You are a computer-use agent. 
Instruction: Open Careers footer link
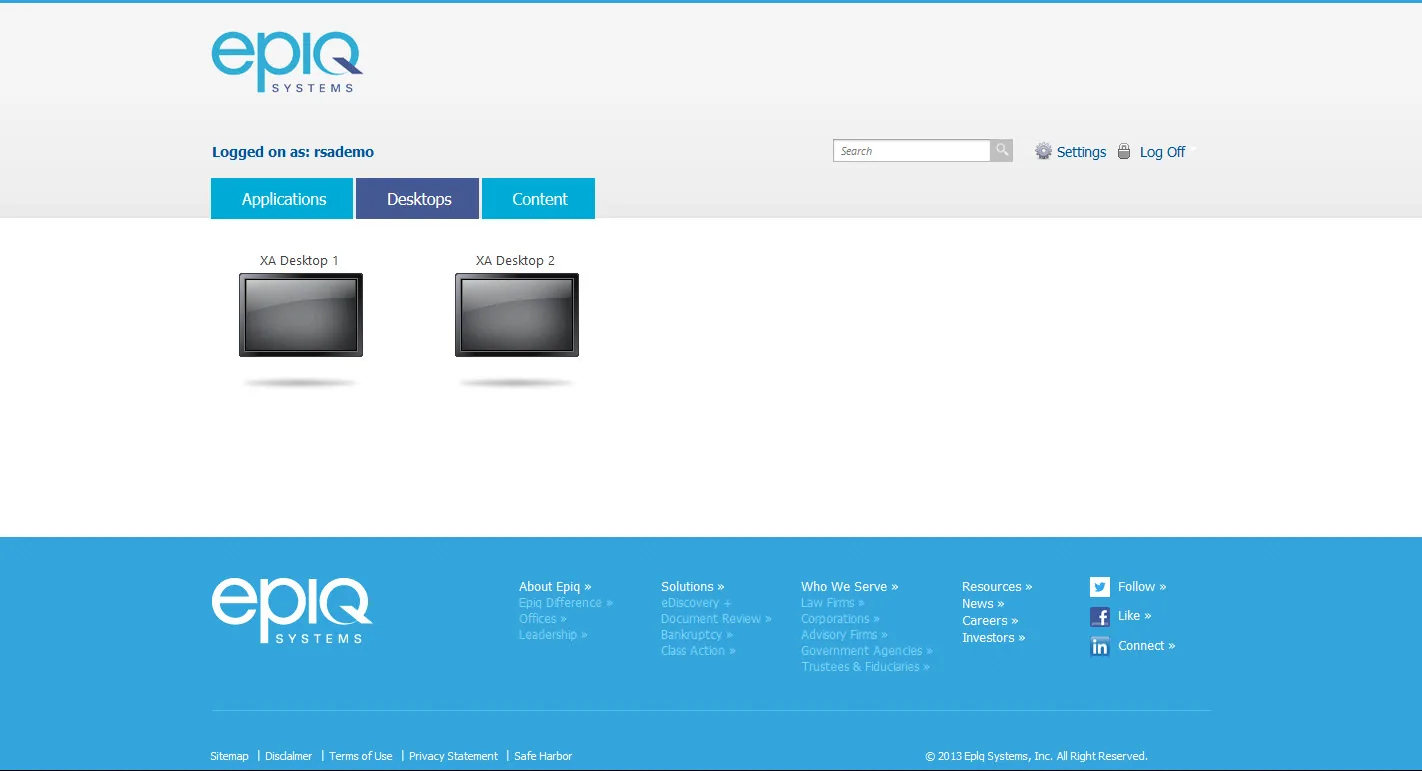[x=990, y=621]
